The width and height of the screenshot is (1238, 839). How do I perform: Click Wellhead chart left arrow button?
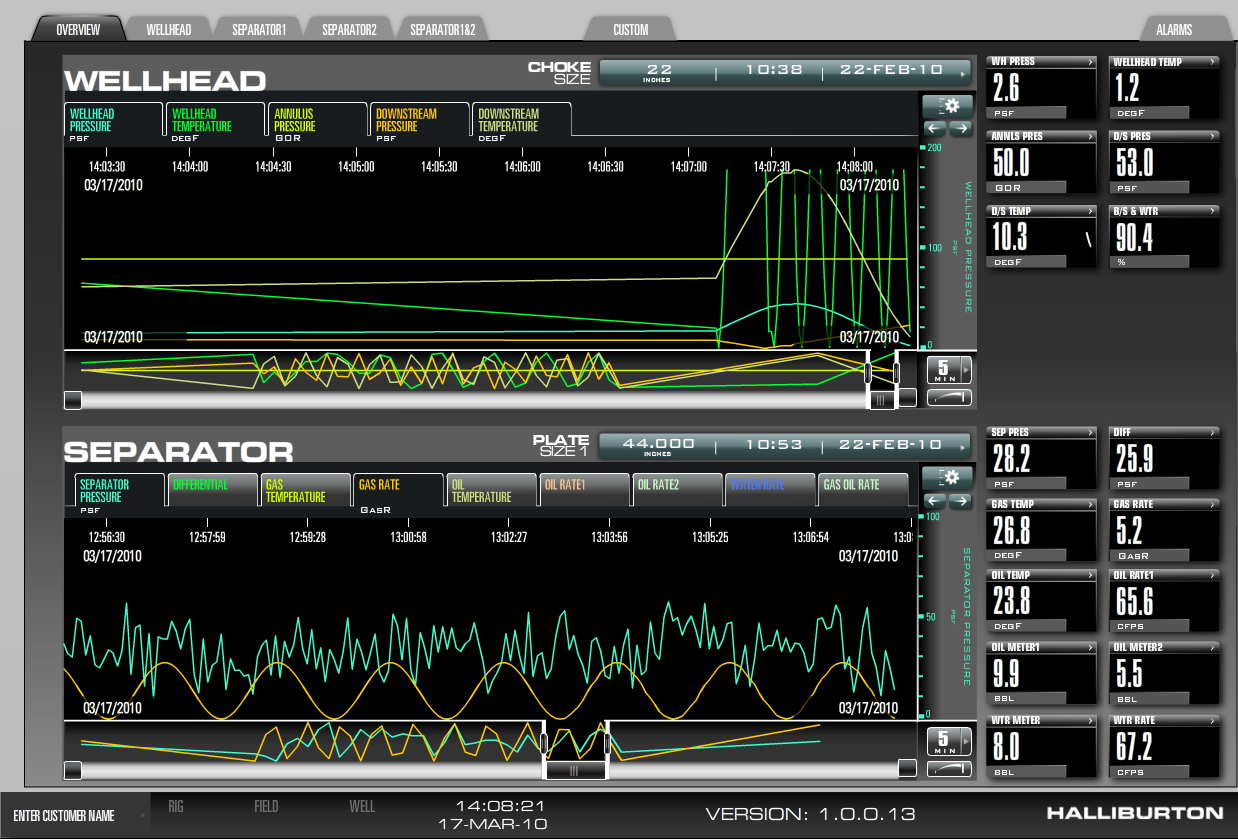tap(933, 128)
